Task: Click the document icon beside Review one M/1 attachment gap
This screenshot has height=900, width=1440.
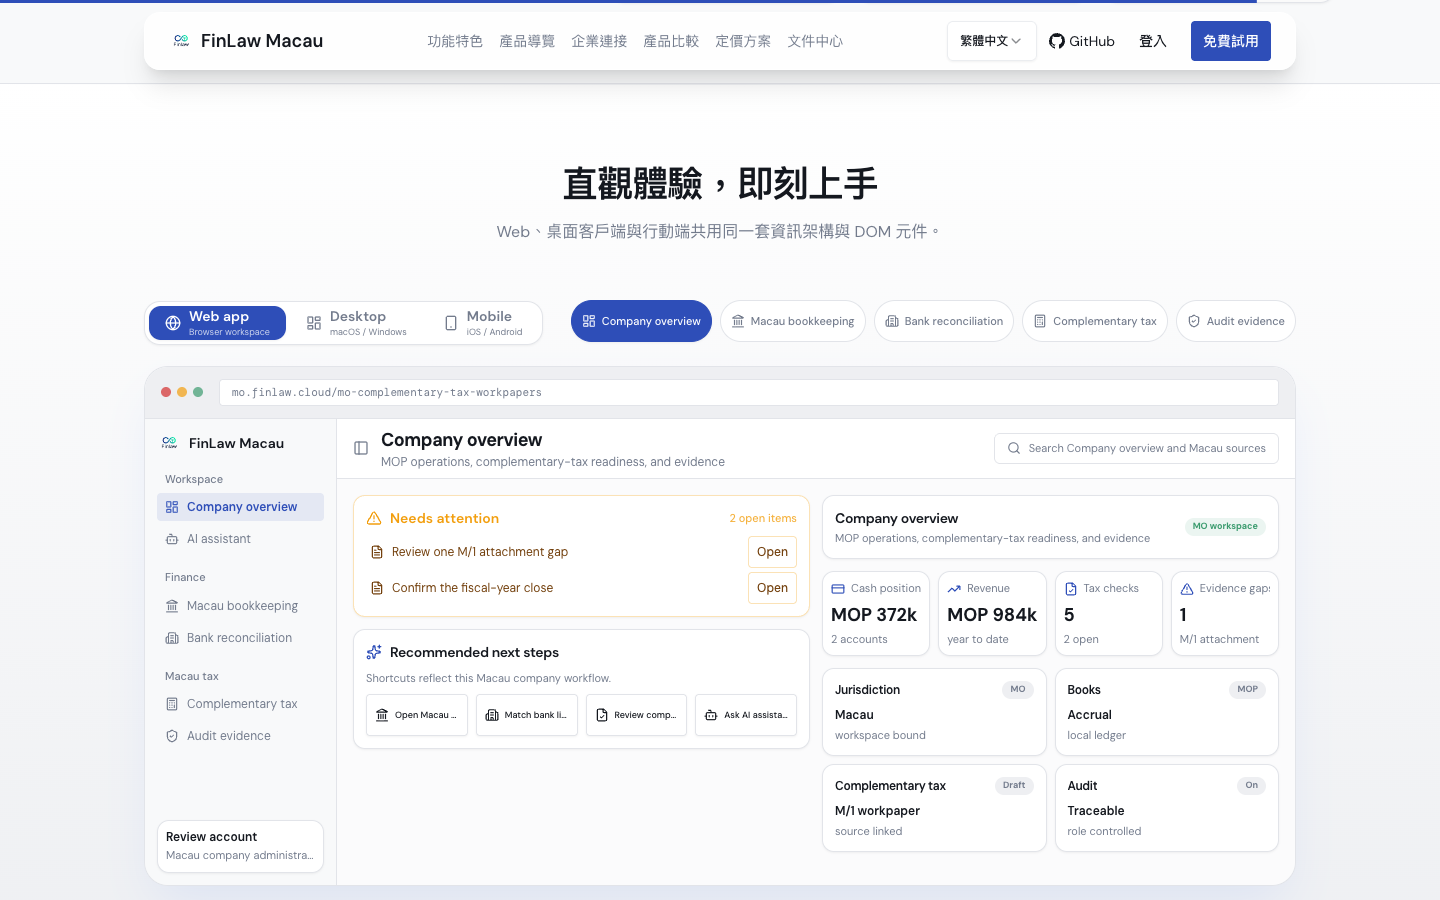Action: [x=377, y=552]
